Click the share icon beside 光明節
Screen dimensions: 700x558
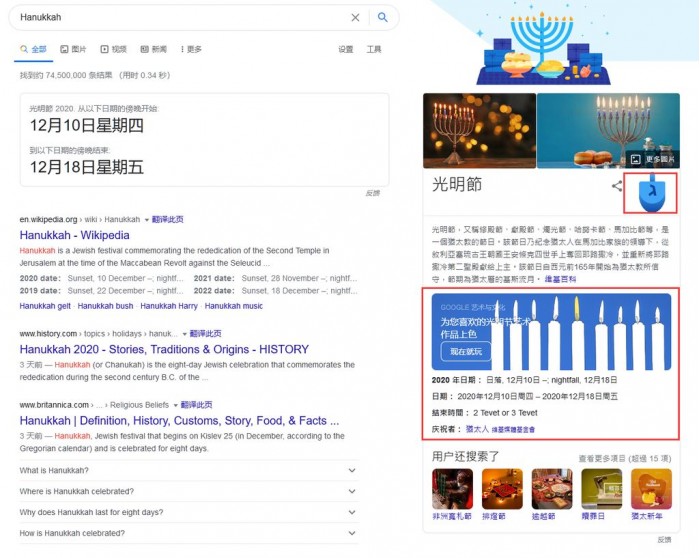(617, 186)
